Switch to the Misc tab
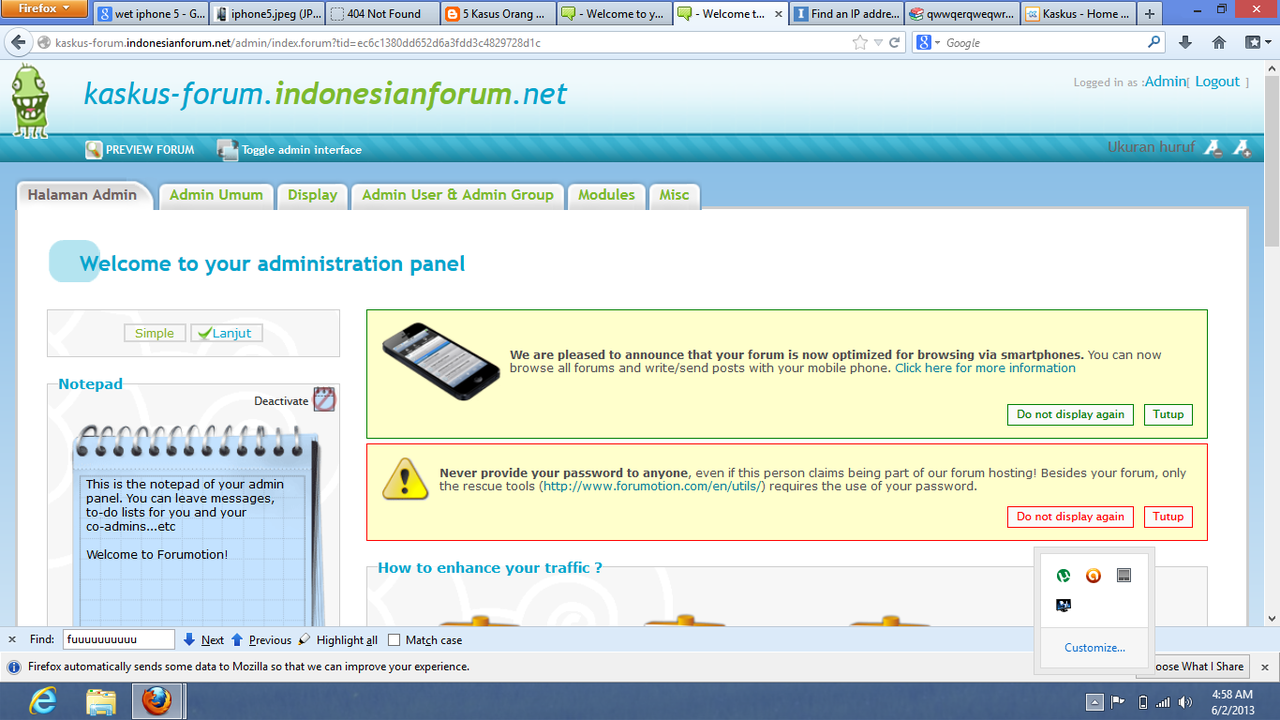Image resolution: width=1280 pixels, height=720 pixels. pyautogui.click(x=674, y=195)
